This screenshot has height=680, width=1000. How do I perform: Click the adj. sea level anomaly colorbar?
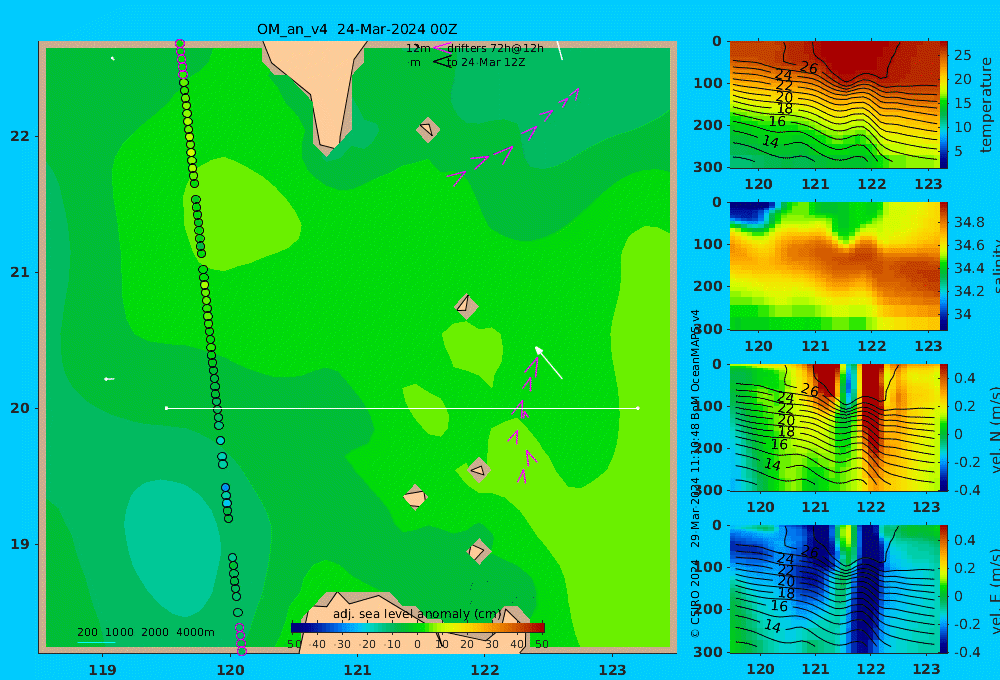click(x=418, y=628)
